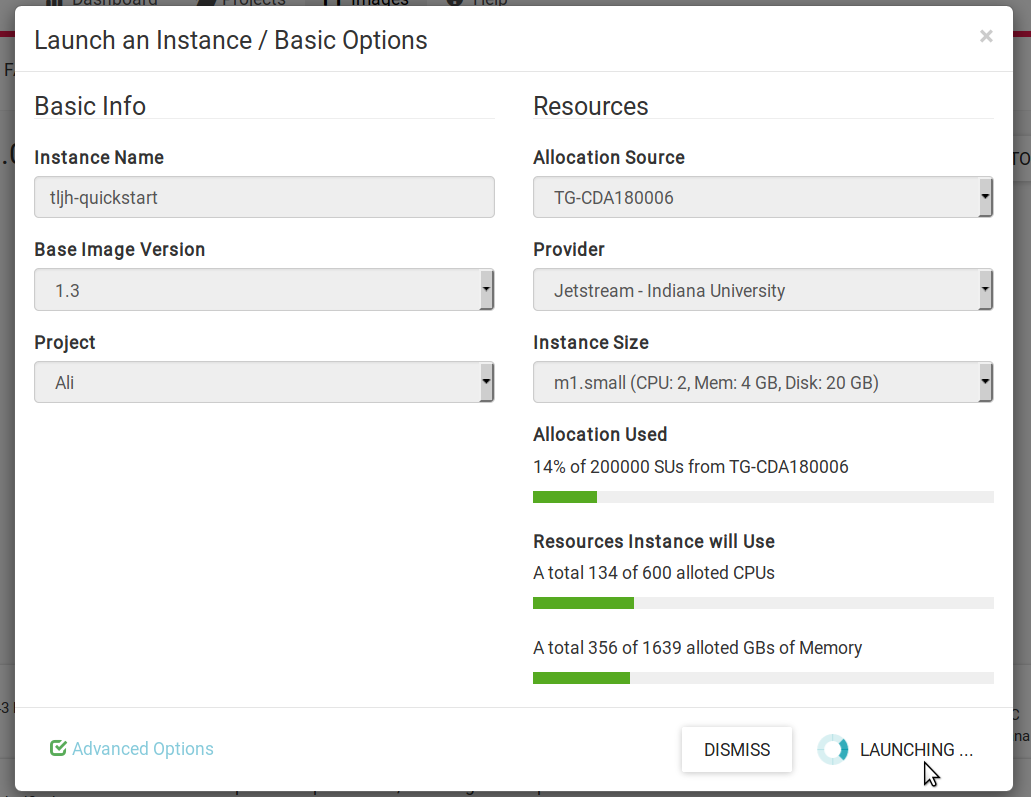
Task: Click the Allocation Source dropdown arrow
Action: click(985, 197)
